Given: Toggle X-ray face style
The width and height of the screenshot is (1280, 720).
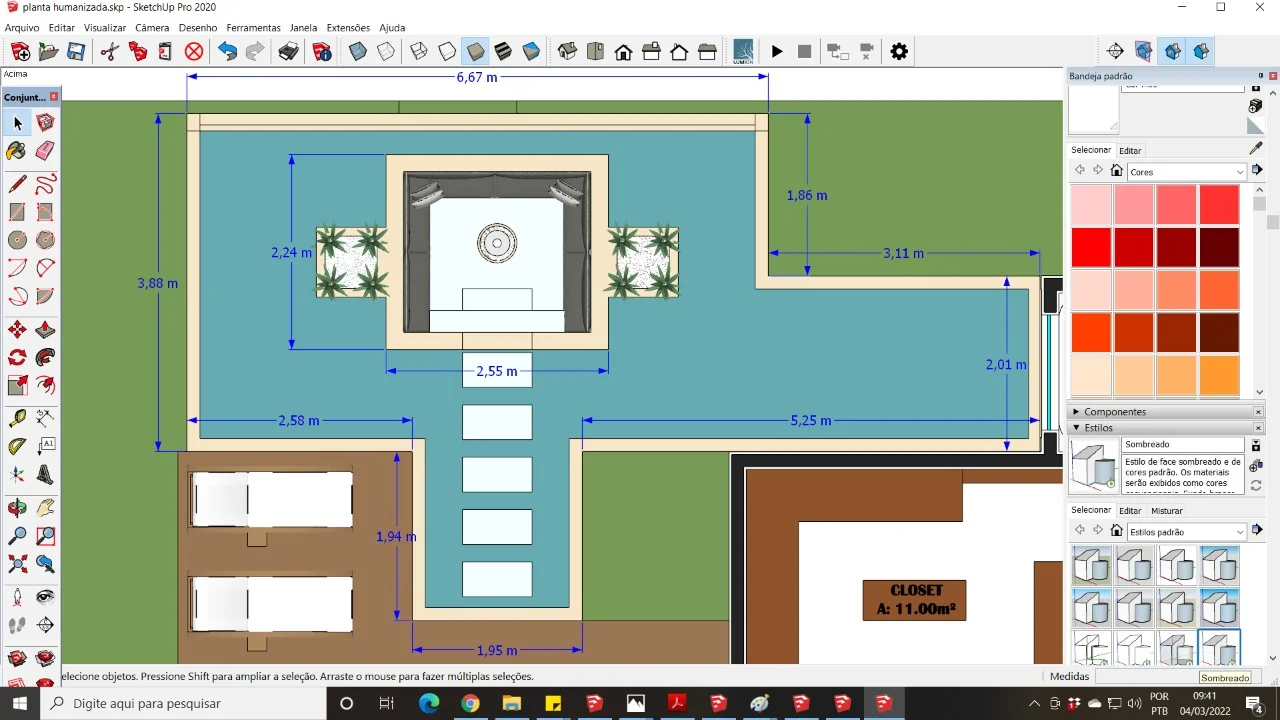Looking at the screenshot, I should point(358,52).
